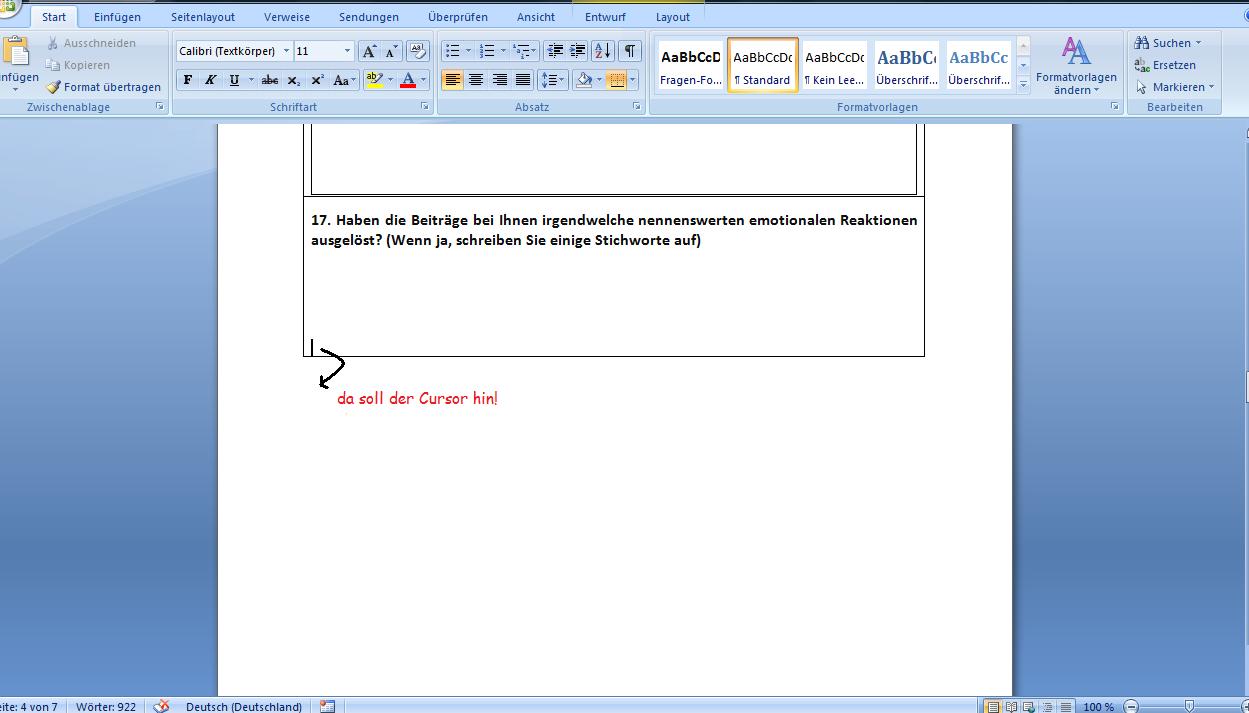Click the word count Wörter: 922
This screenshot has width=1249, height=713.
coord(106,706)
